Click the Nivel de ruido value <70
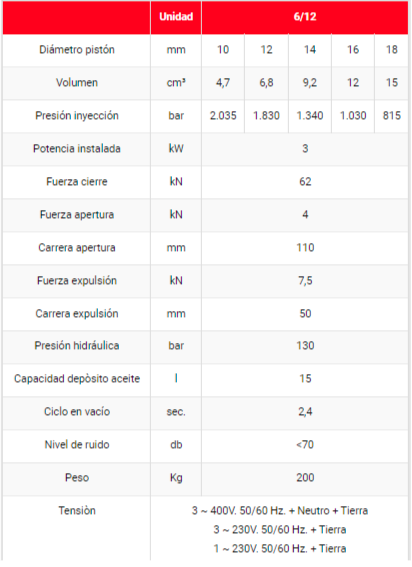 click(x=305, y=444)
